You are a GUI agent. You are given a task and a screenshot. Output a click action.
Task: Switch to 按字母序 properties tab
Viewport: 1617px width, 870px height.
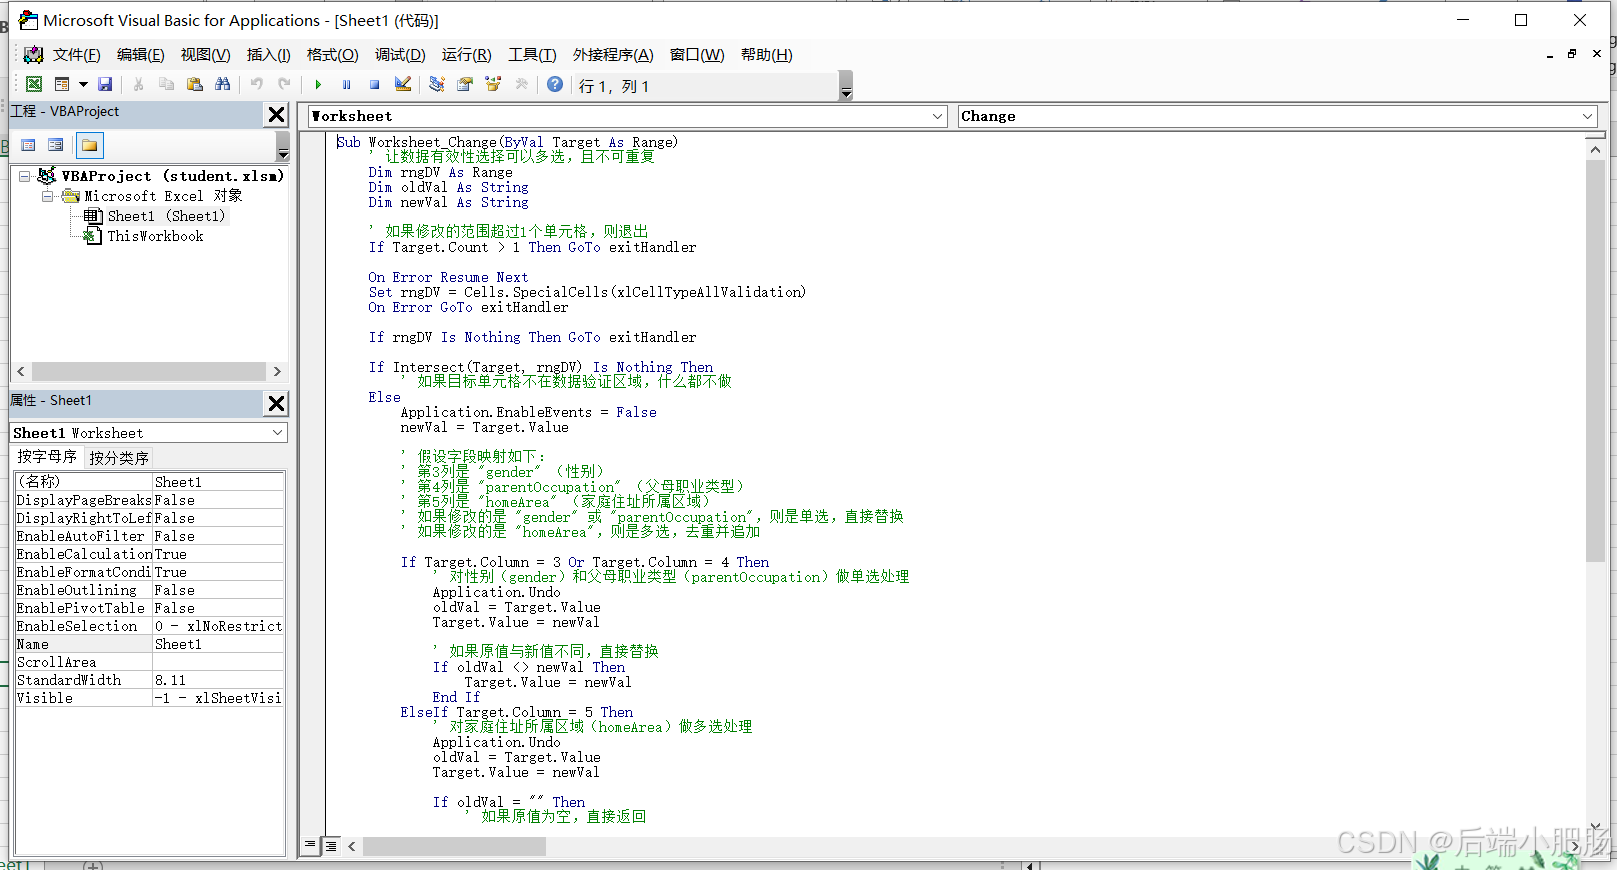[47, 457]
